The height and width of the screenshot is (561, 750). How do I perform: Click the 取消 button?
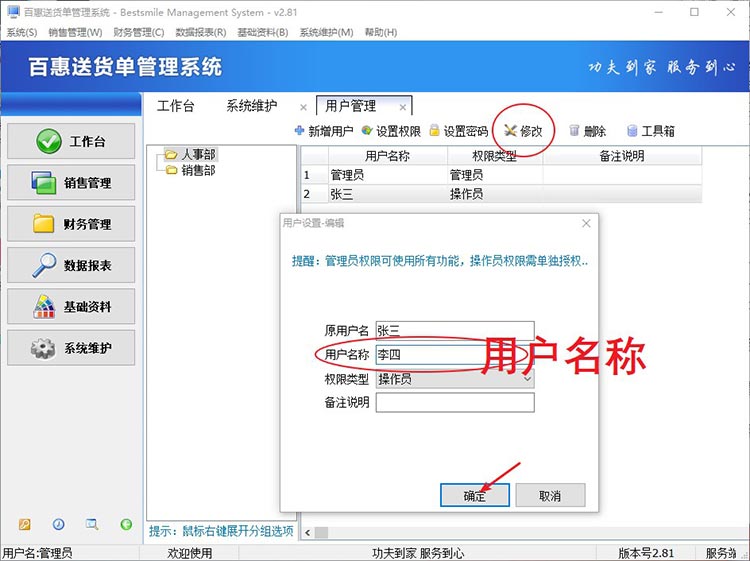[550, 495]
